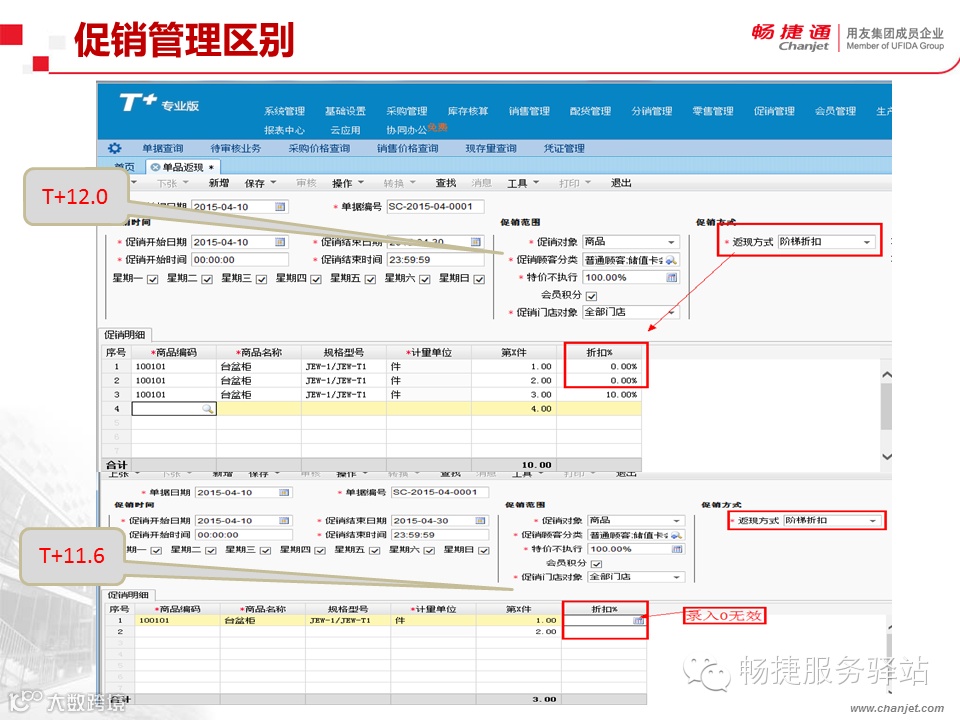Expand 促销门店对象 dropdown in T+11.6 form
Viewport: 960px width, 720px height.
677,577
